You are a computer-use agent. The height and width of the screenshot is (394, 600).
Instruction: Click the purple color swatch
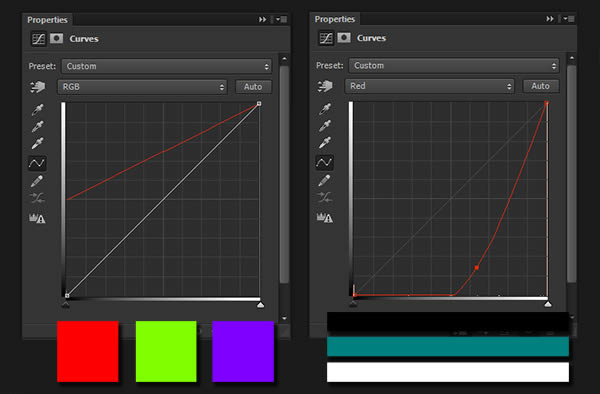click(243, 351)
